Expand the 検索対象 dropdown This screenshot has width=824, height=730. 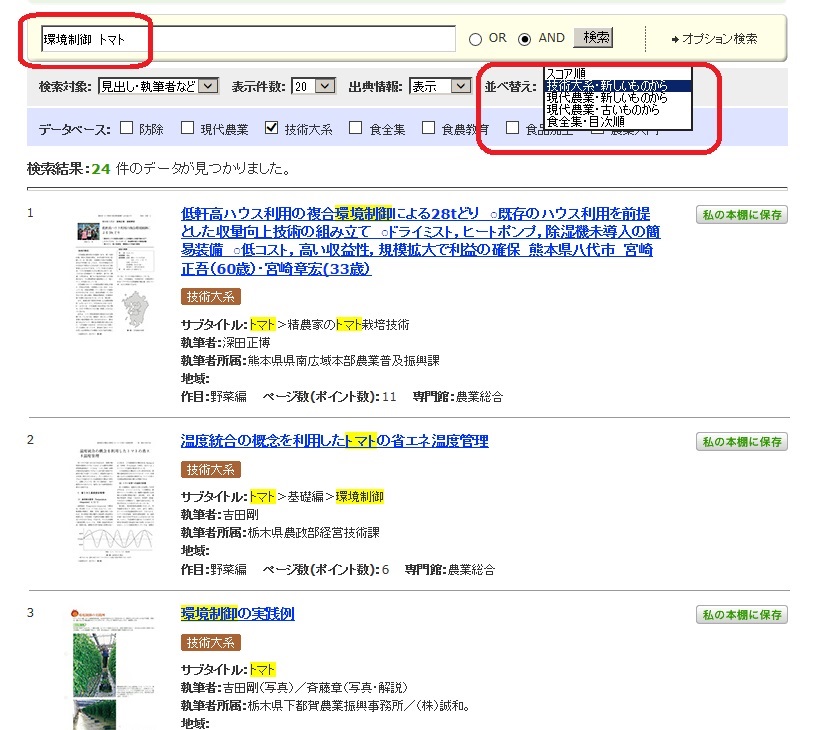coord(158,87)
